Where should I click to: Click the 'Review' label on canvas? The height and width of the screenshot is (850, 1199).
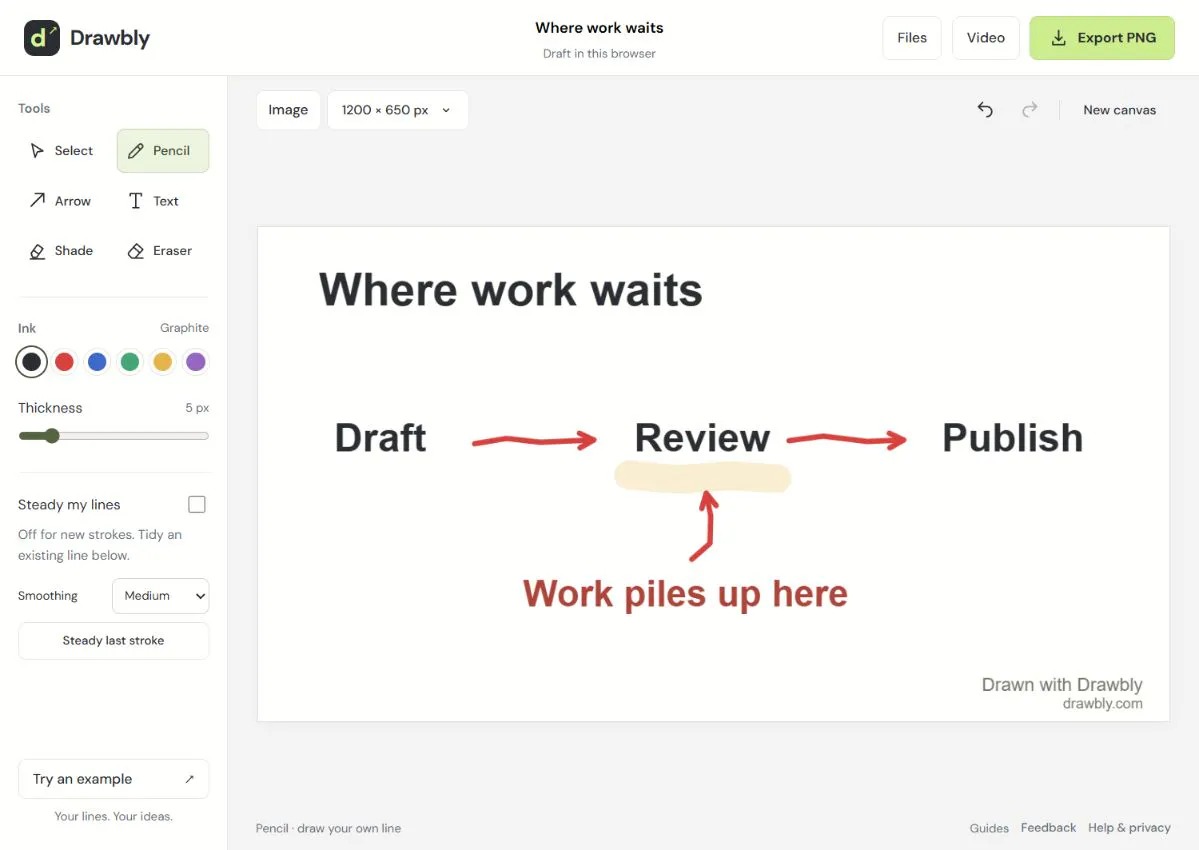tap(702, 438)
